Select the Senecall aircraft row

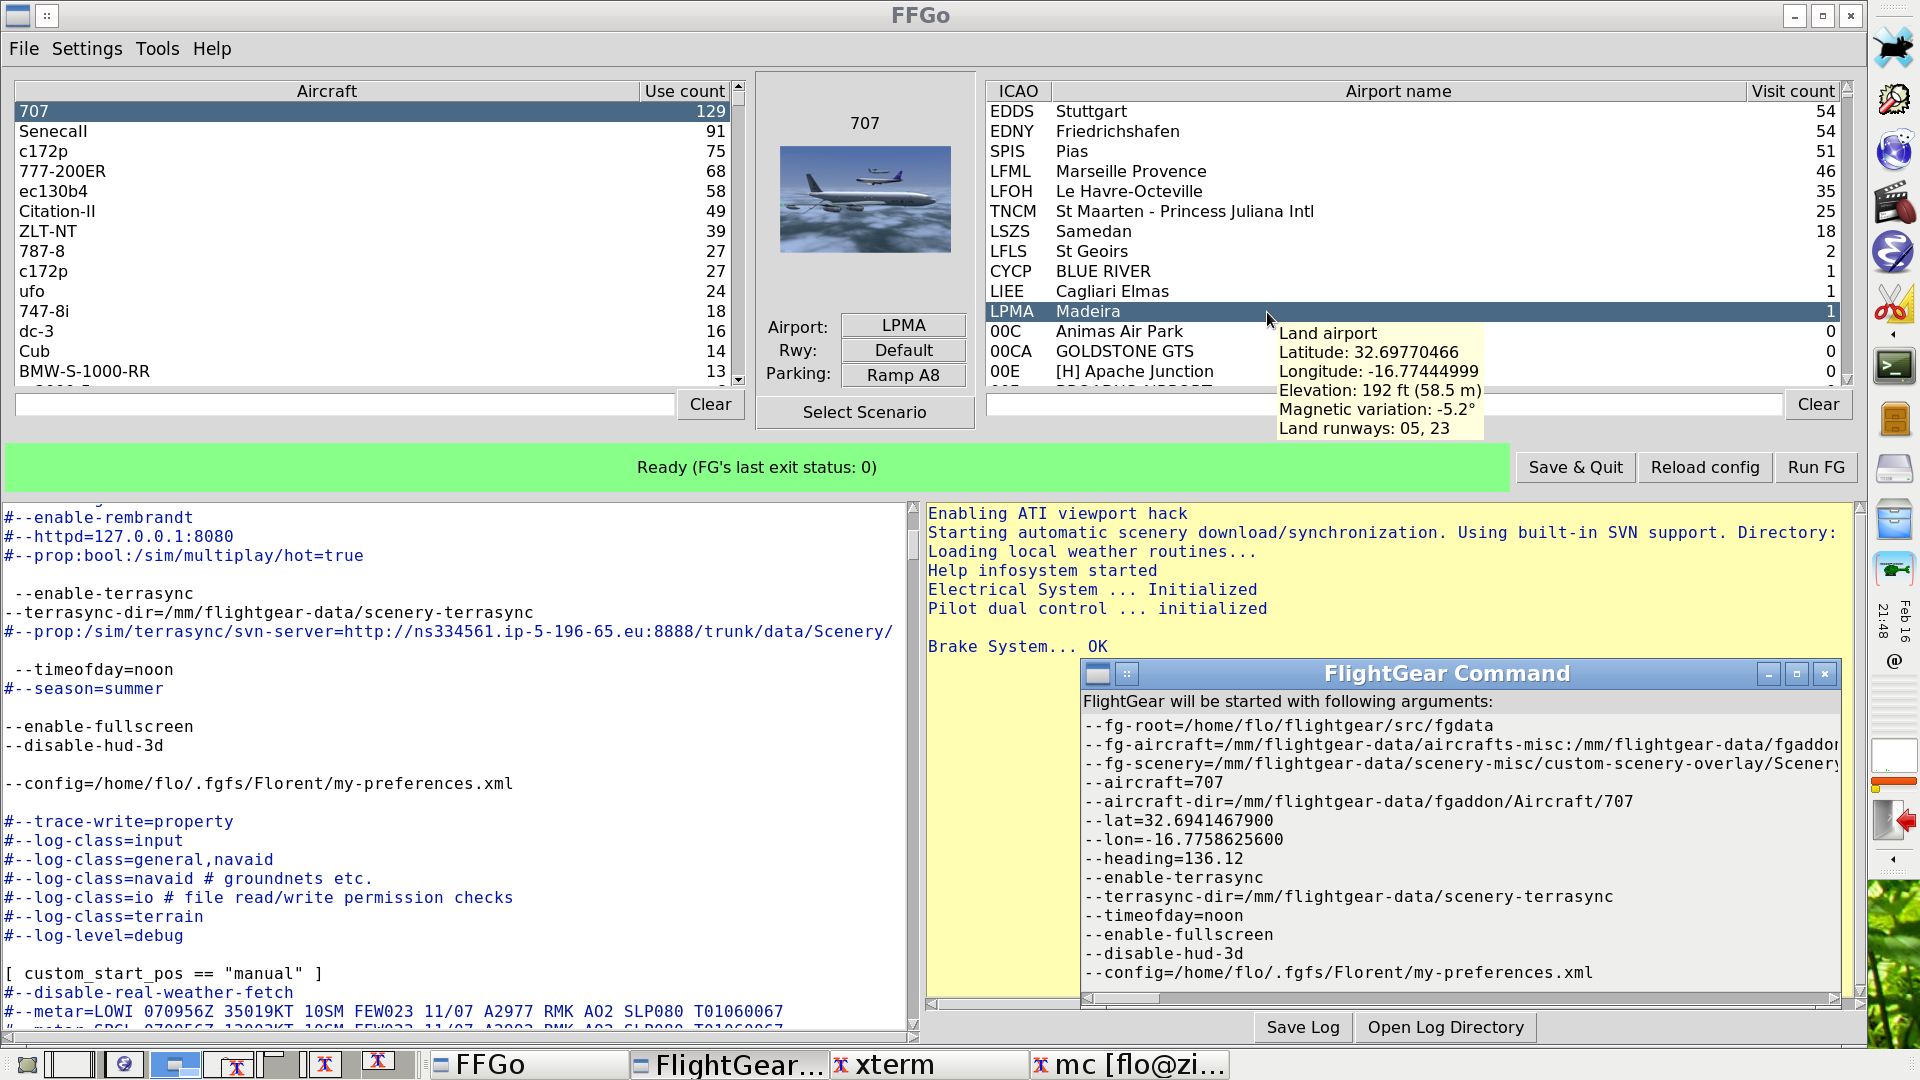coord(372,132)
